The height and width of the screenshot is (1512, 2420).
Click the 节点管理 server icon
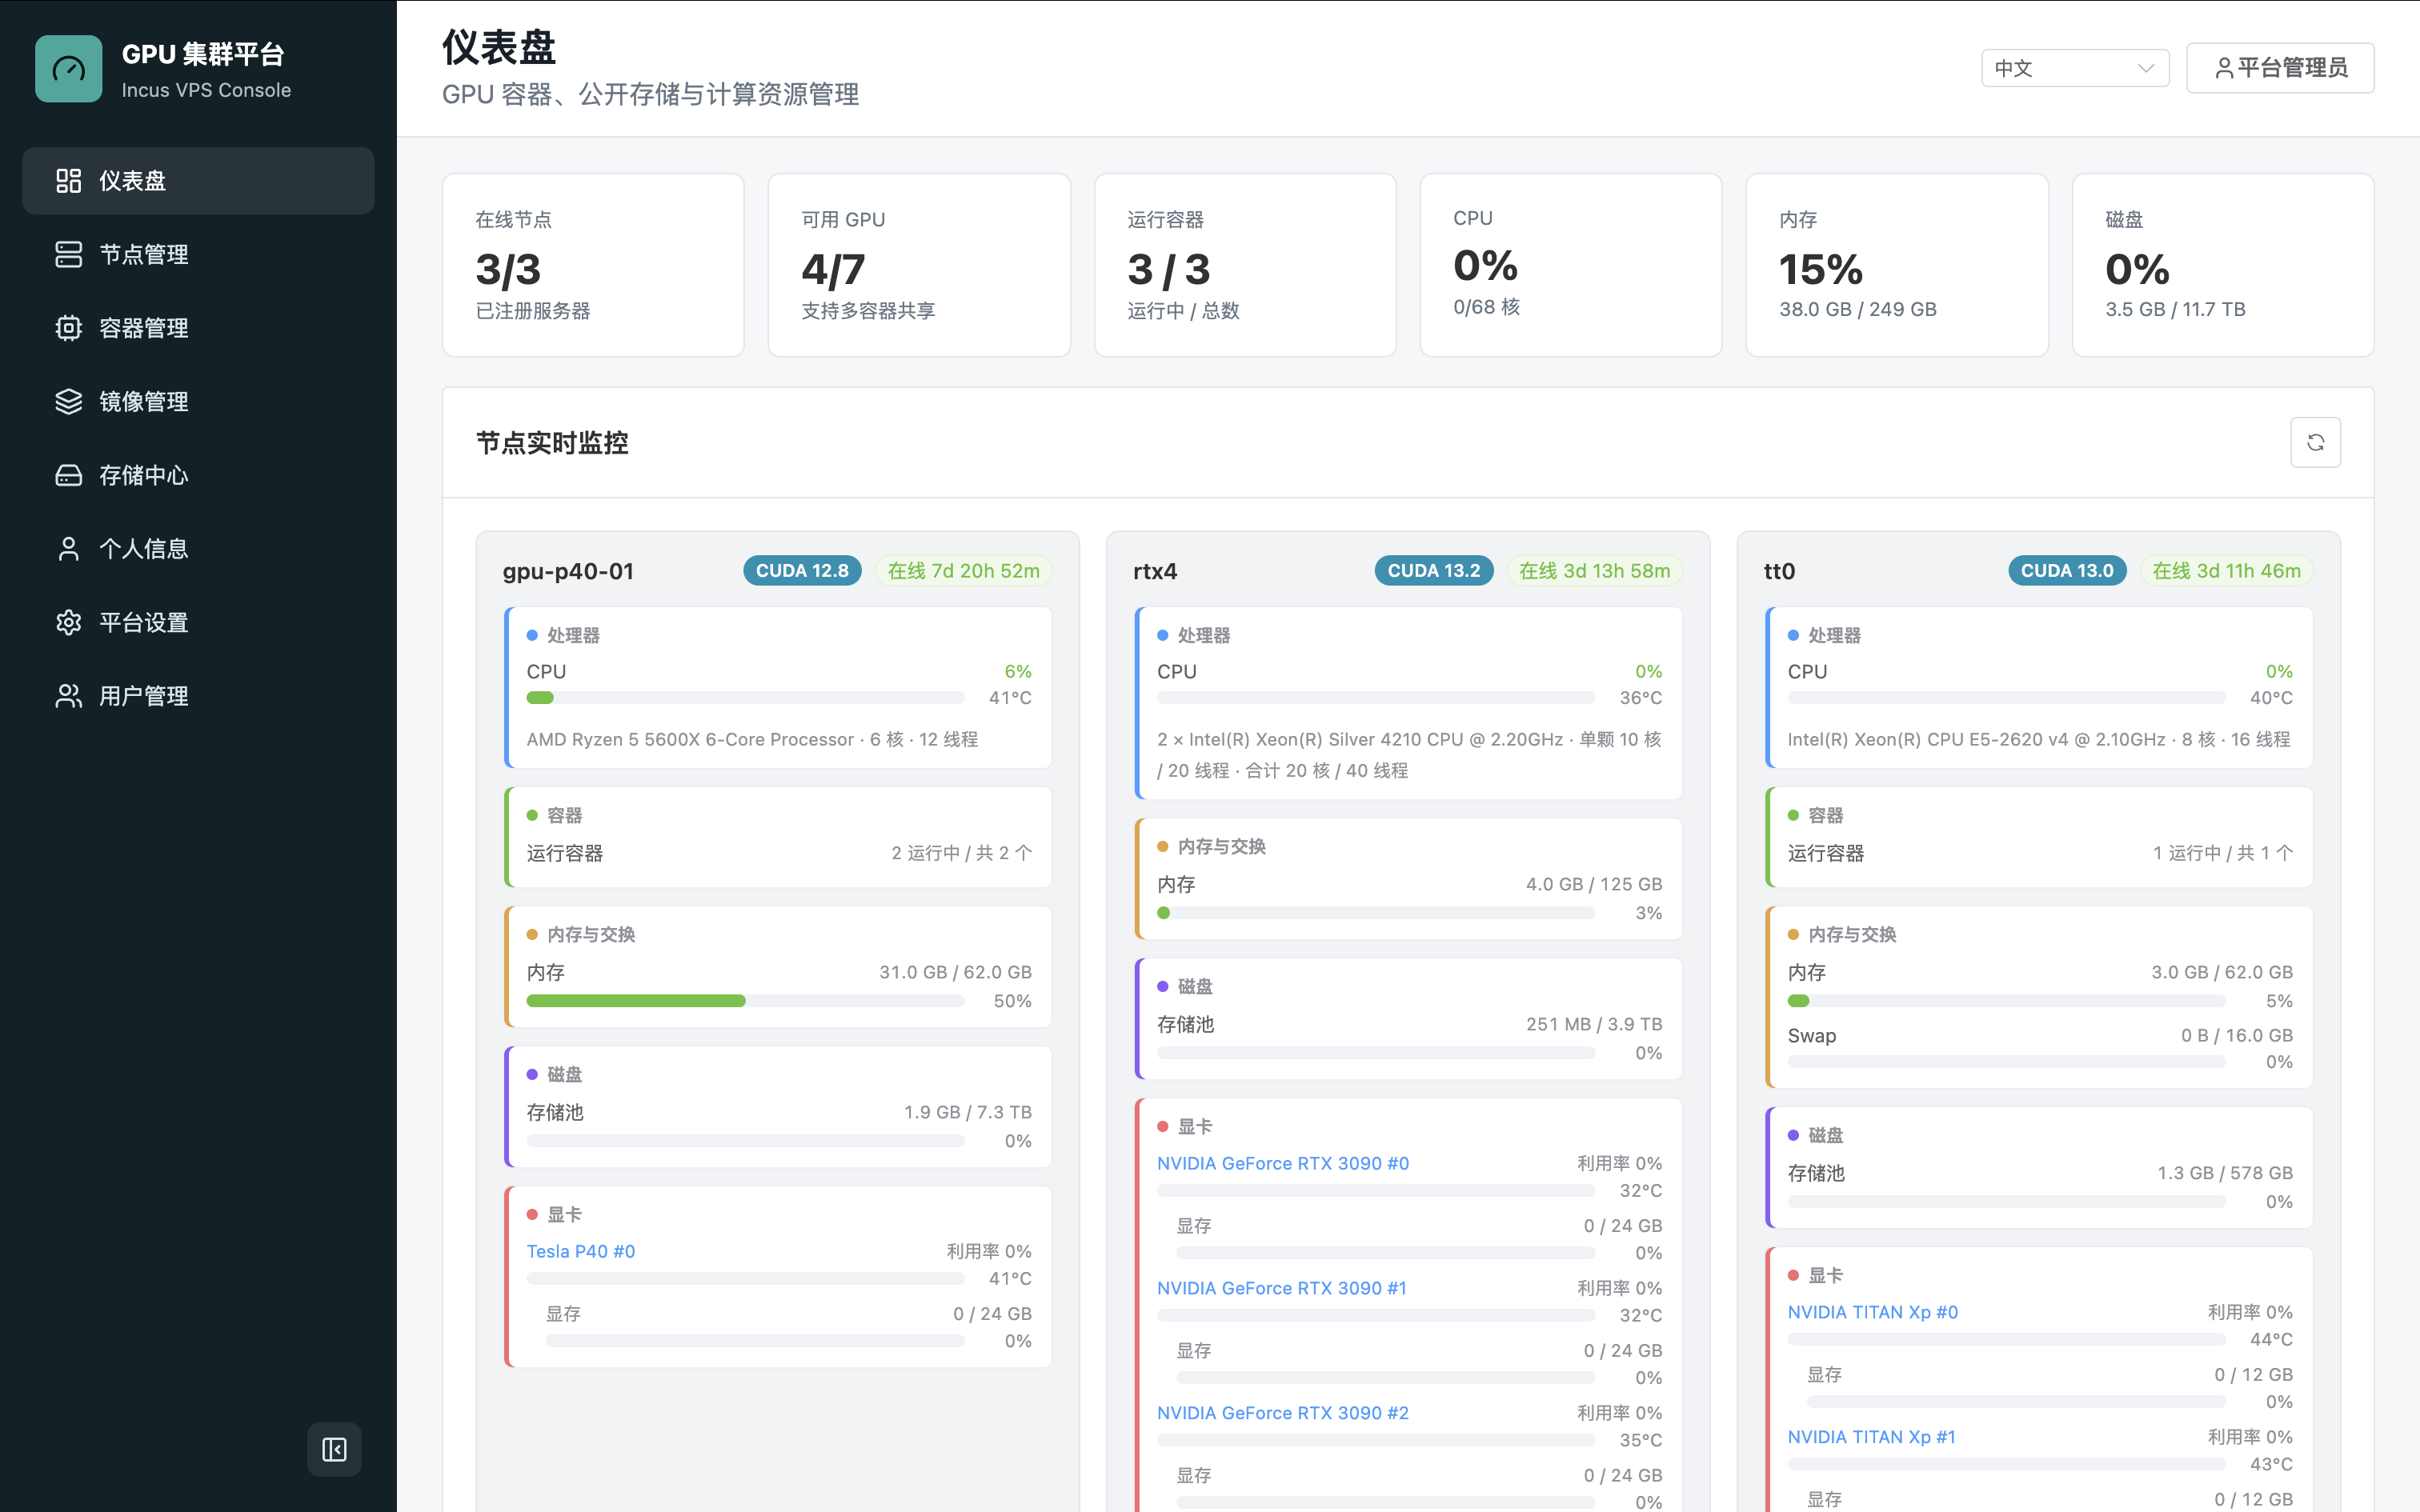pyautogui.click(x=68, y=254)
